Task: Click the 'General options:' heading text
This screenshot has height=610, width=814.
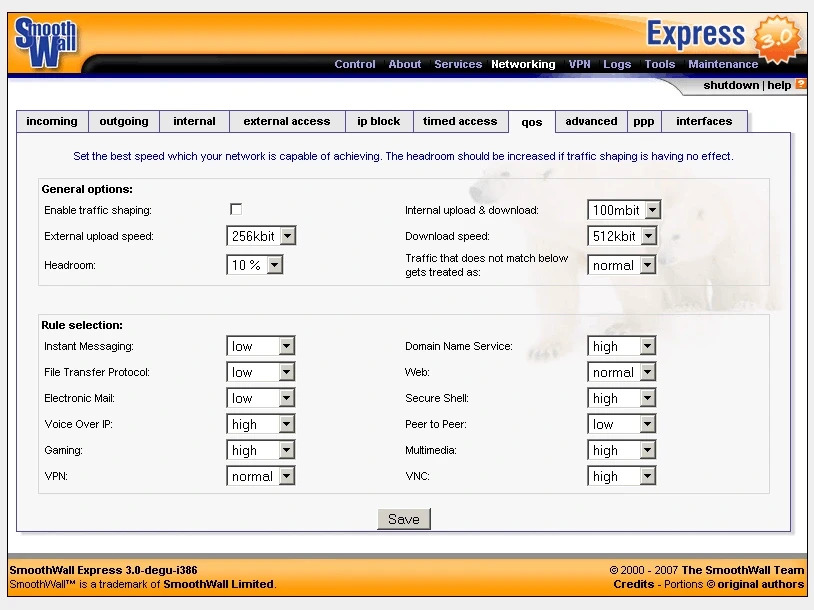Action: tap(87, 189)
